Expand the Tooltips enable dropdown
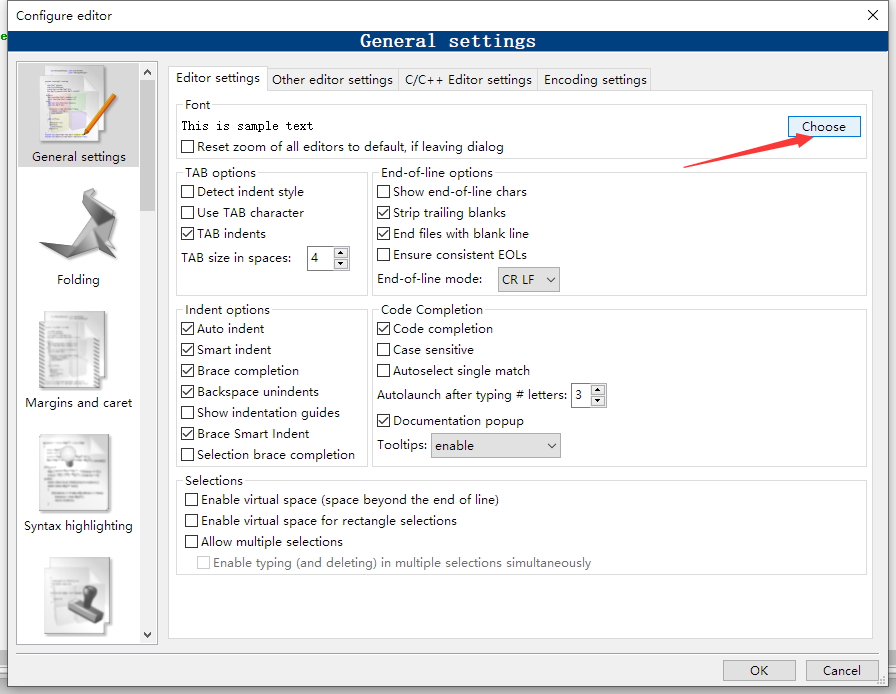This screenshot has width=896, height=694. pyautogui.click(x=495, y=445)
